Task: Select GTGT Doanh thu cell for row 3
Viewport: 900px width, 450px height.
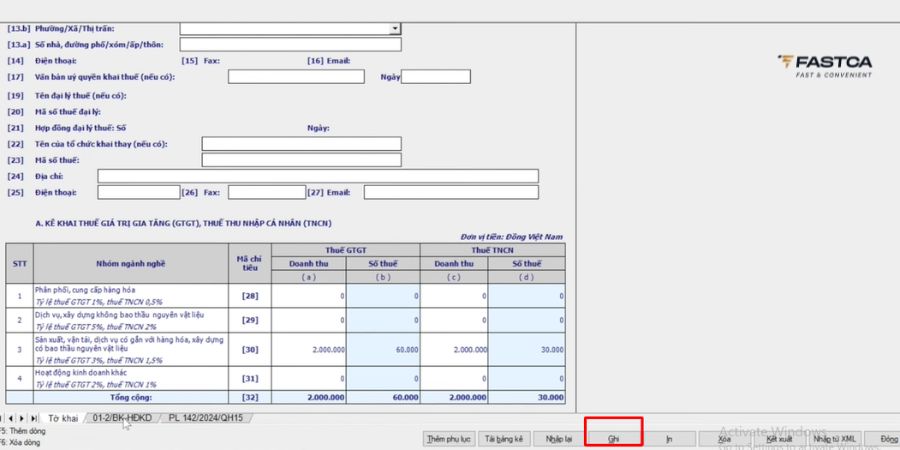Action: [x=309, y=350]
